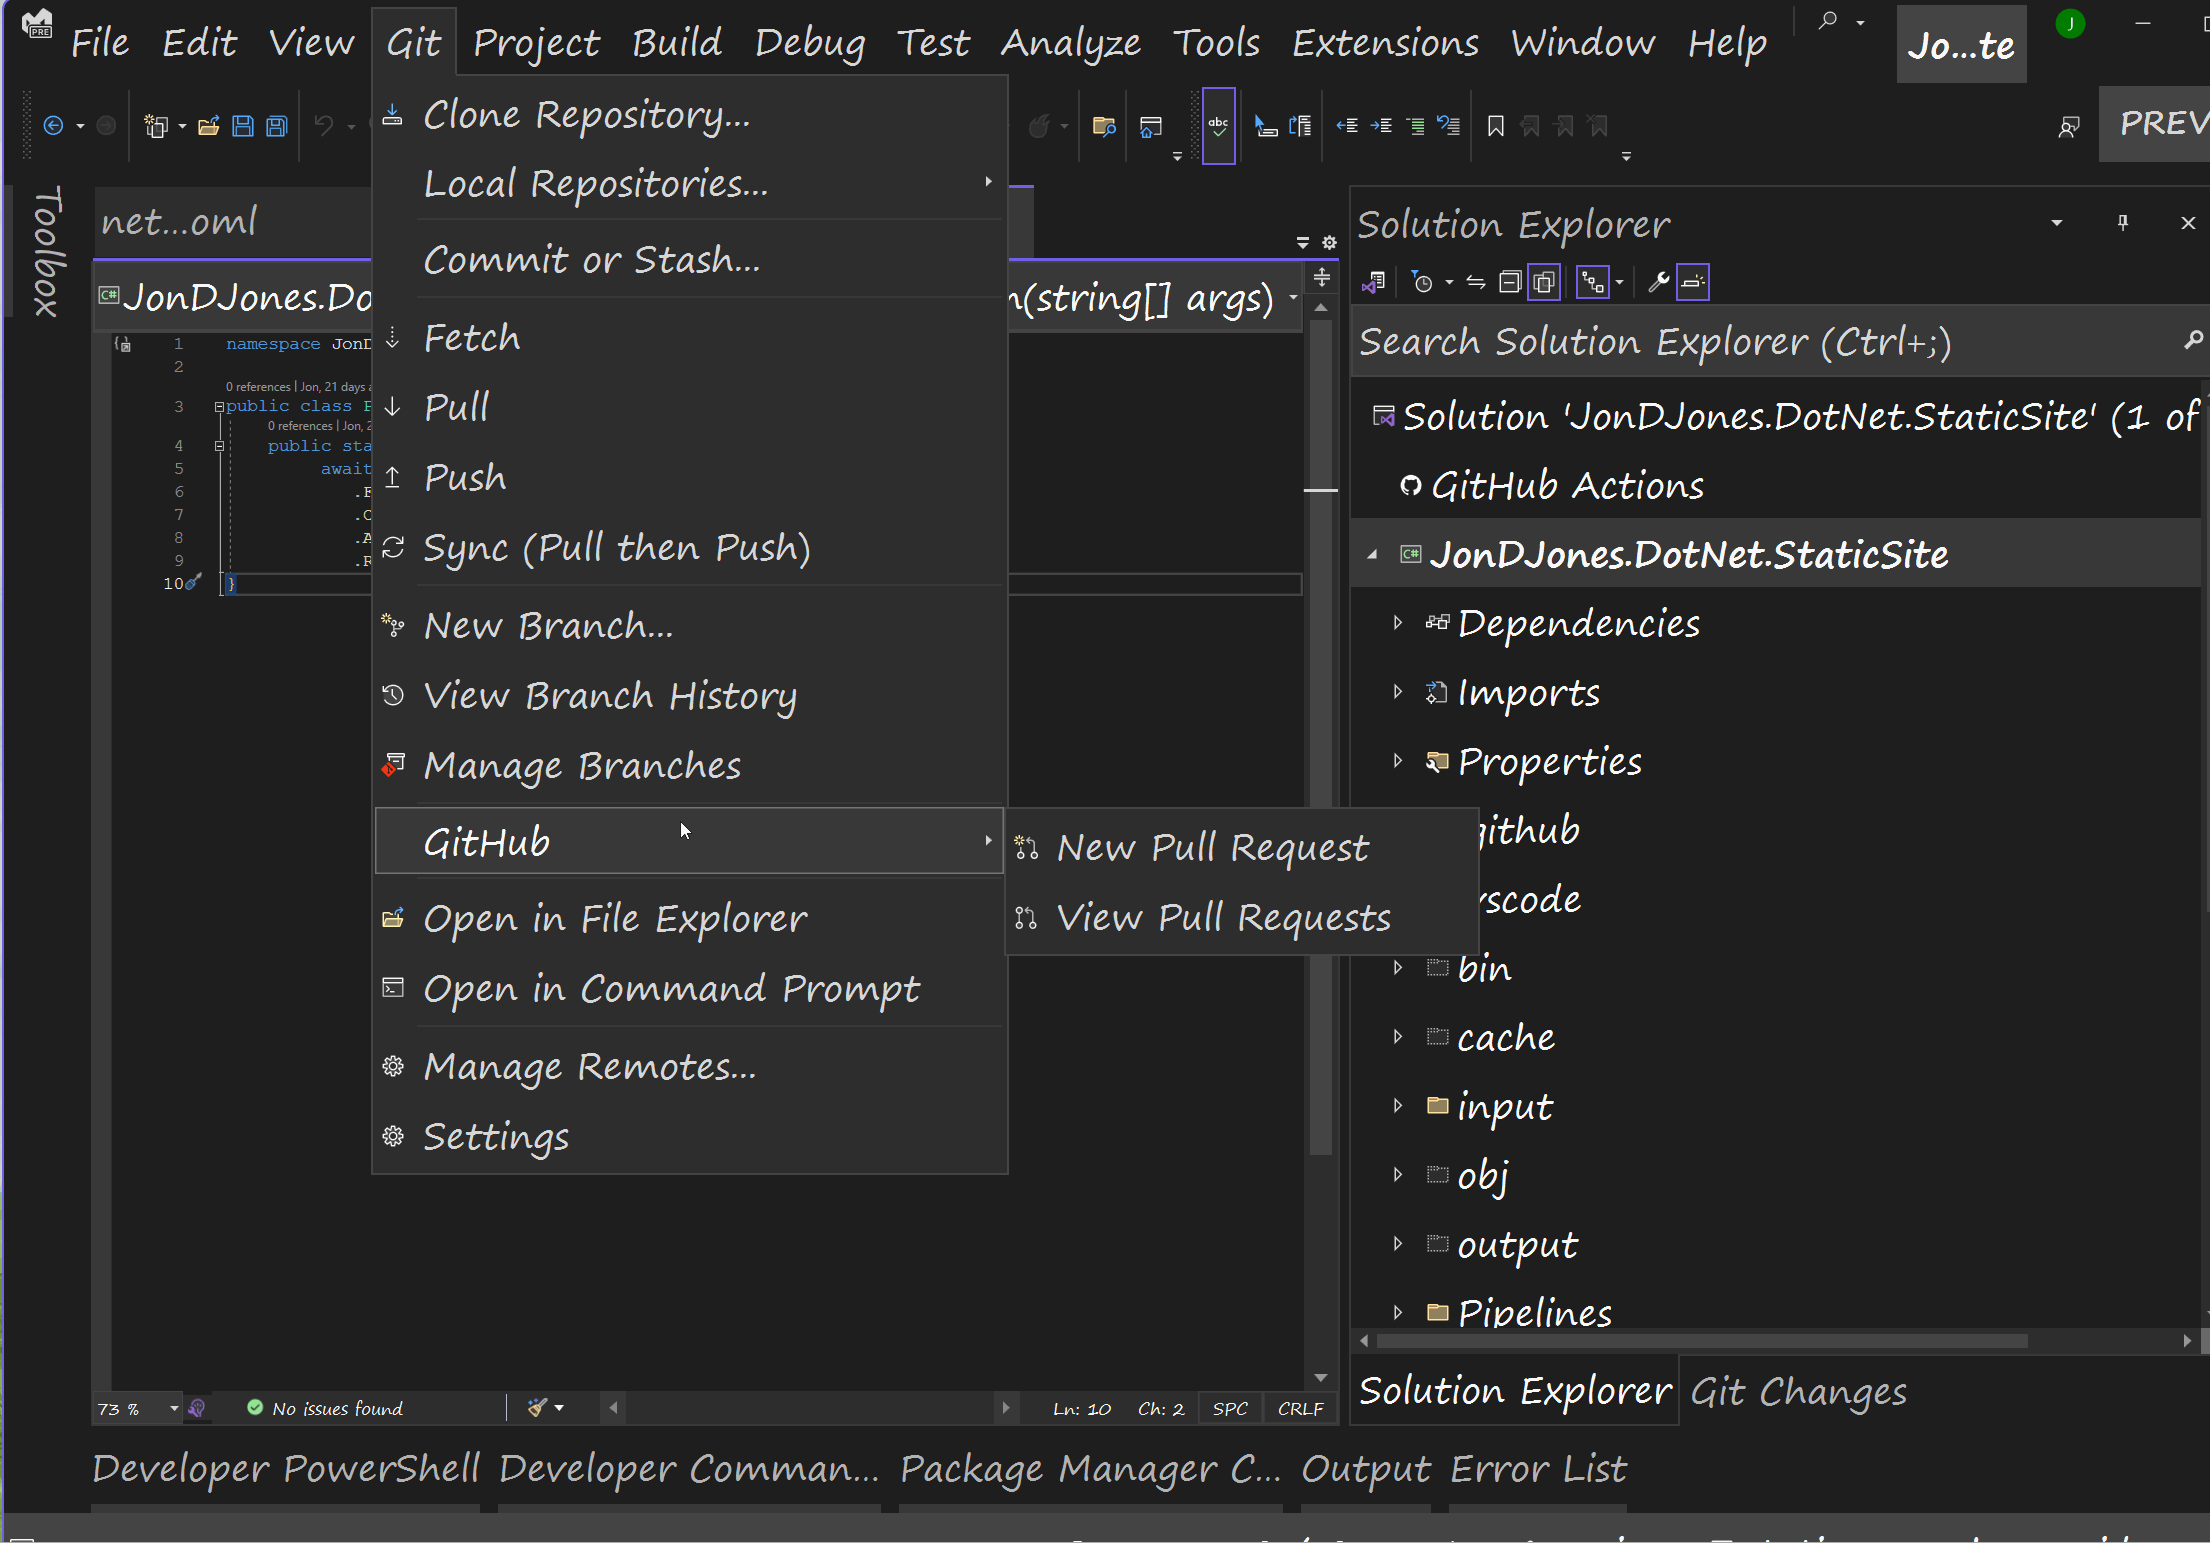The width and height of the screenshot is (2210, 1543).
Task: Click Navigate Backward arrow icon
Action: coord(54,126)
